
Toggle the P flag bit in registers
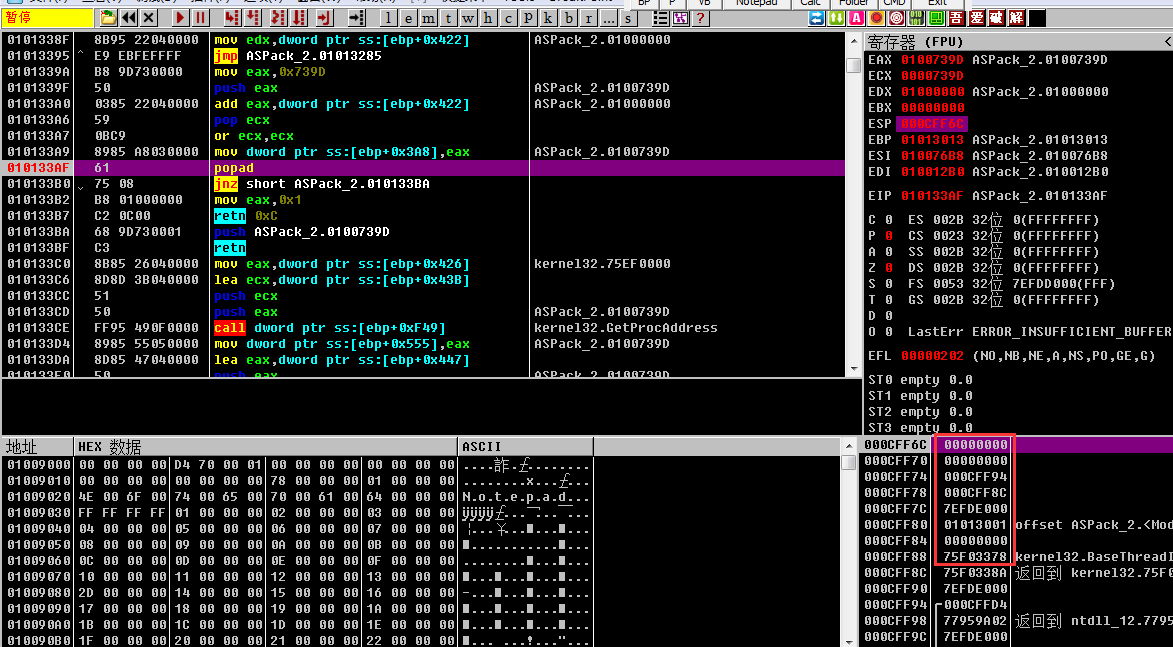[888, 236]
